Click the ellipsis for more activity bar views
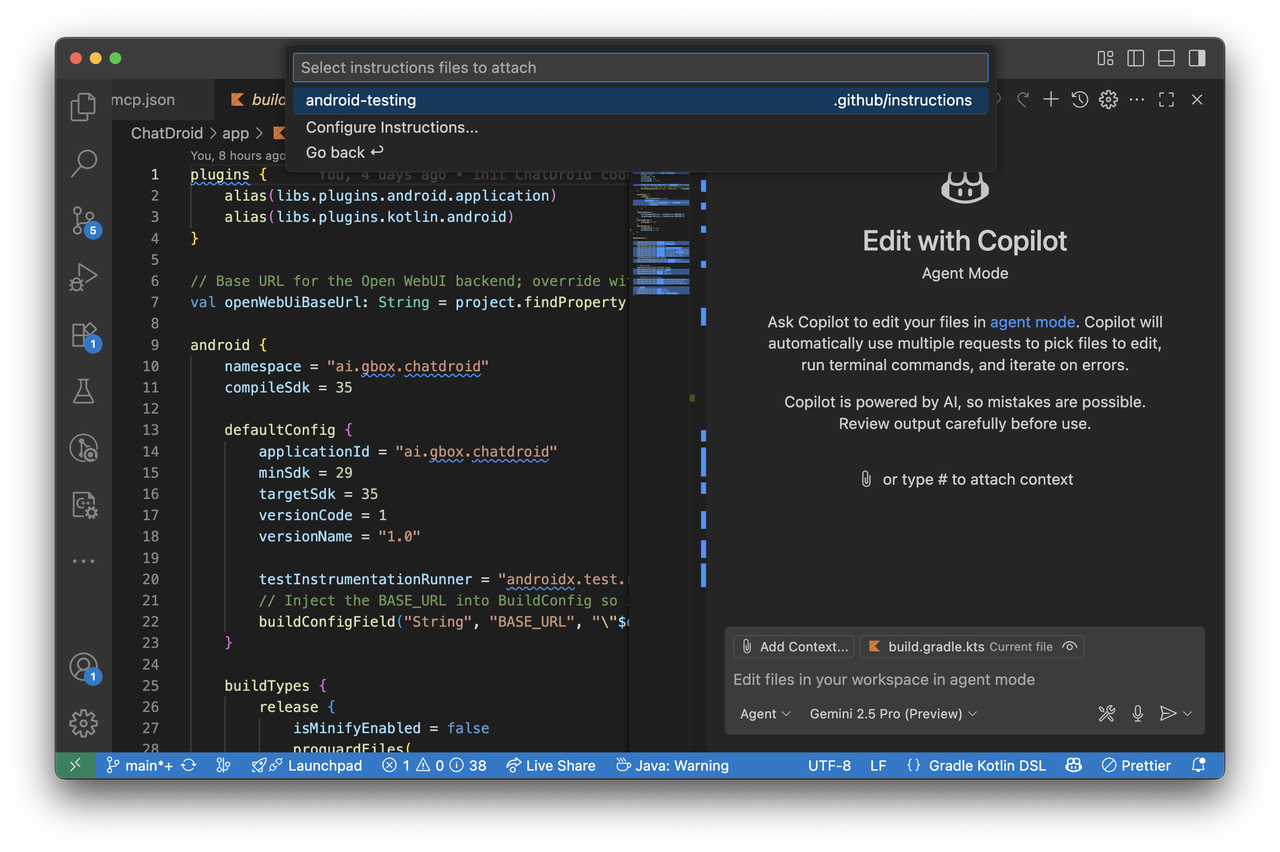This screenshot has height=852, width=1280. tap(83, 561)
